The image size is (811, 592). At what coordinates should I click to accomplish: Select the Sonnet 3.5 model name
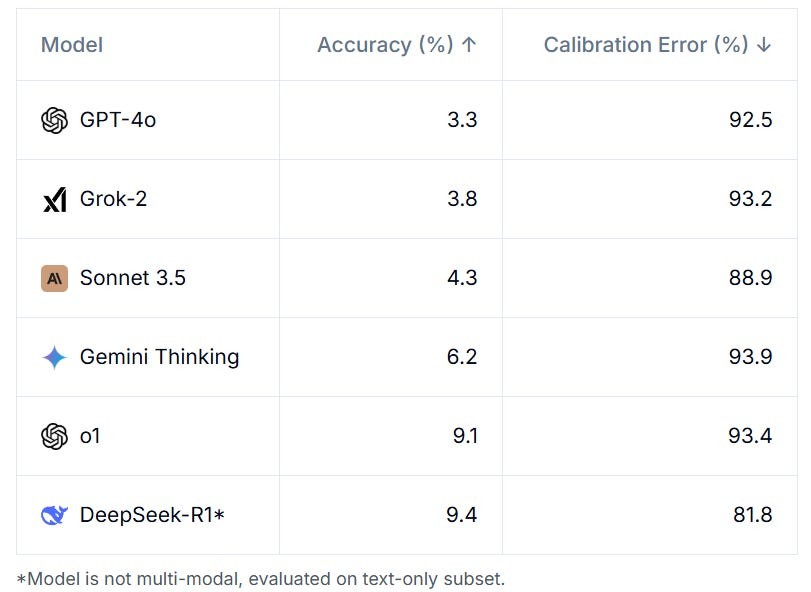(132, 278)
